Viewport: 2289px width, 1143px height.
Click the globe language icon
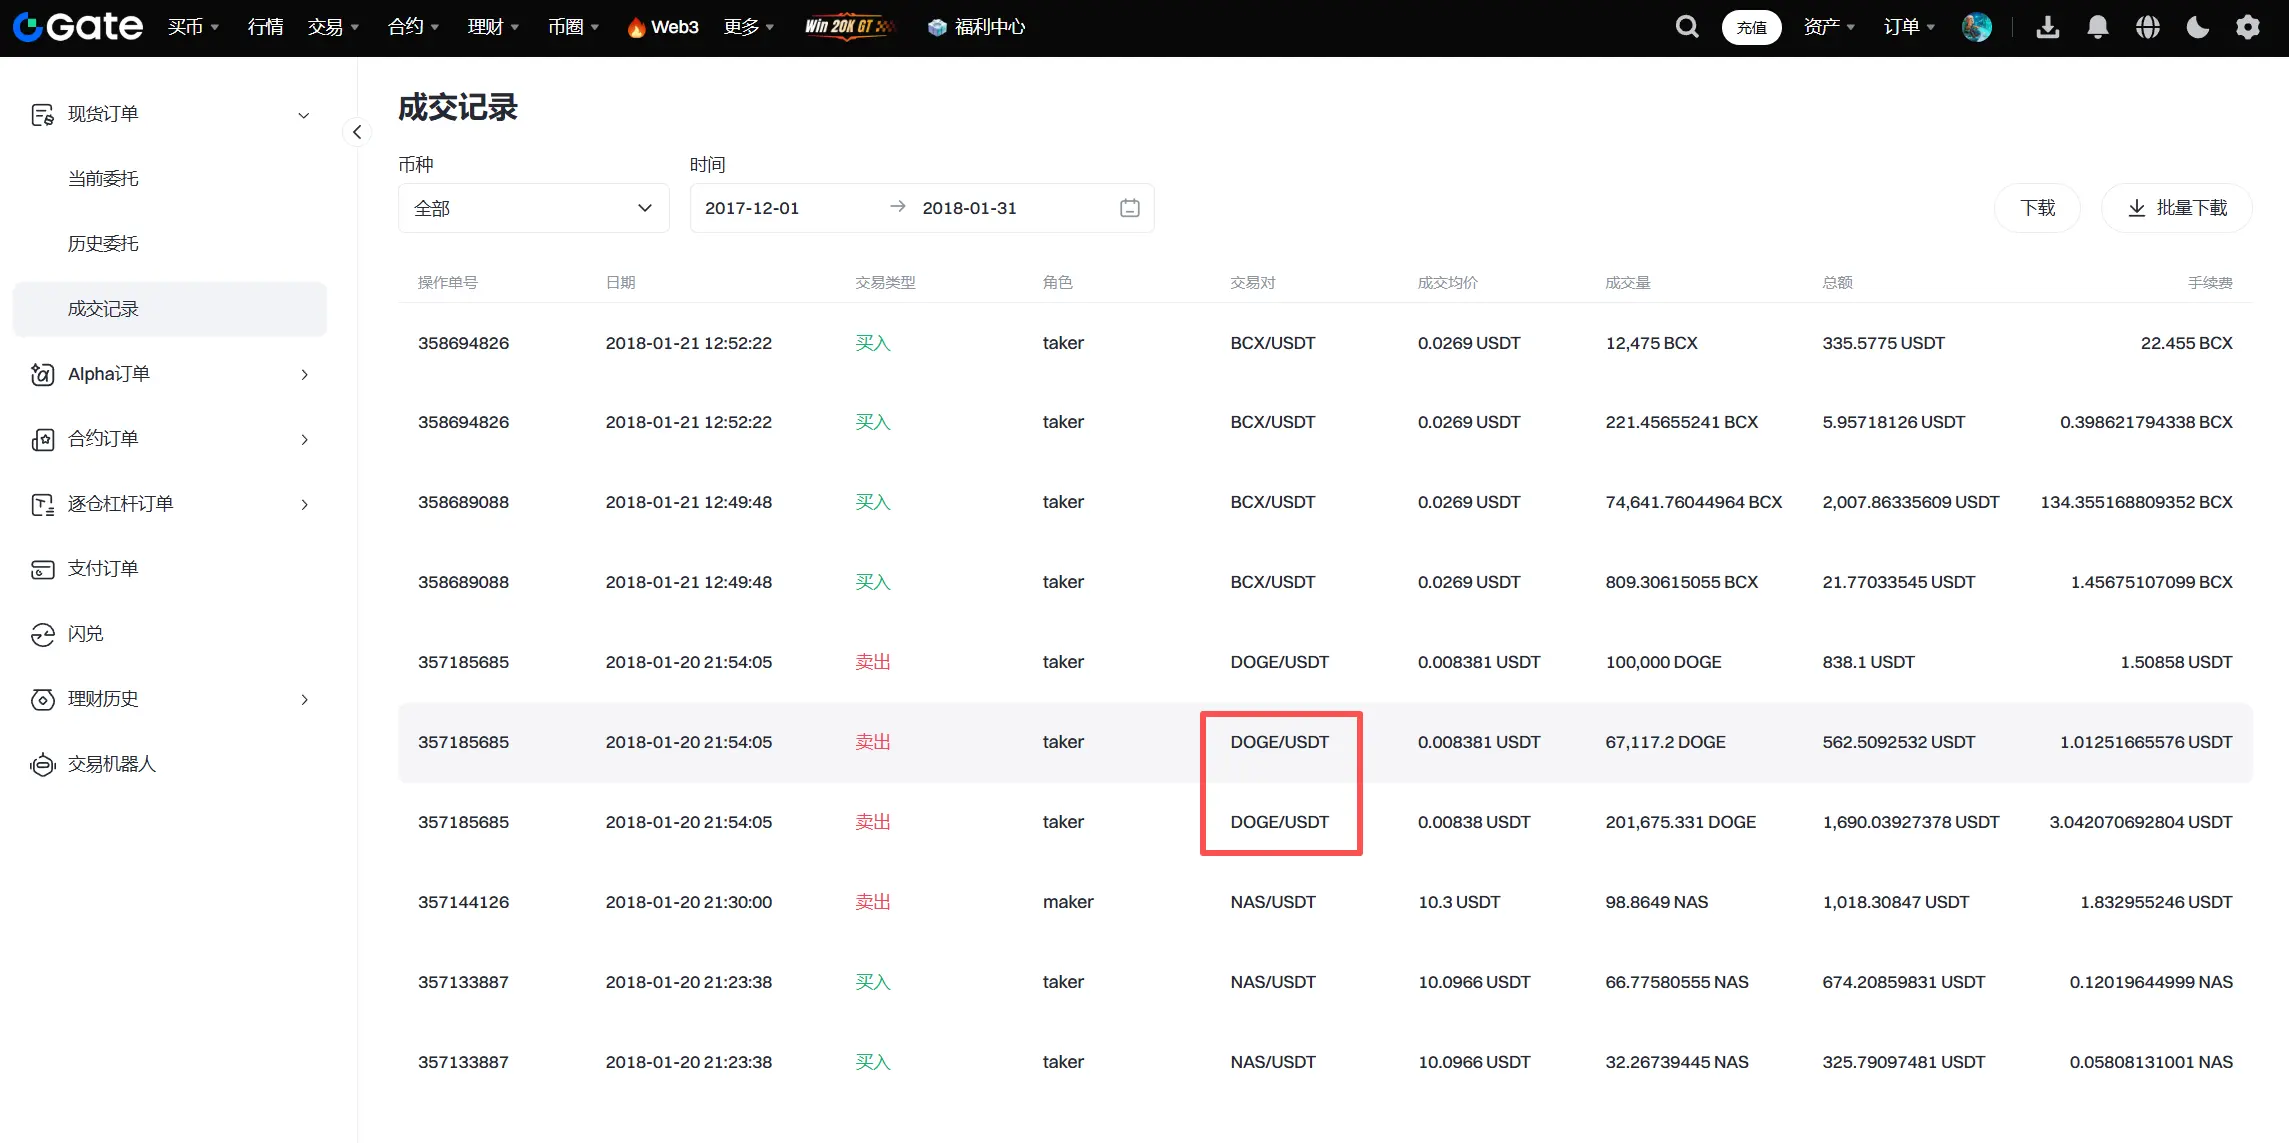coord(2147,27)
